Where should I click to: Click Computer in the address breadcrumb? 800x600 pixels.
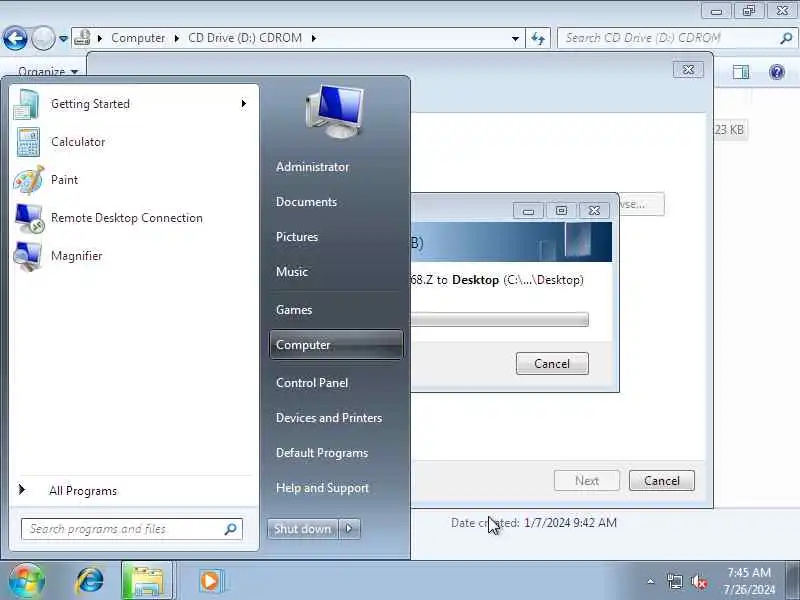point(138,38)
